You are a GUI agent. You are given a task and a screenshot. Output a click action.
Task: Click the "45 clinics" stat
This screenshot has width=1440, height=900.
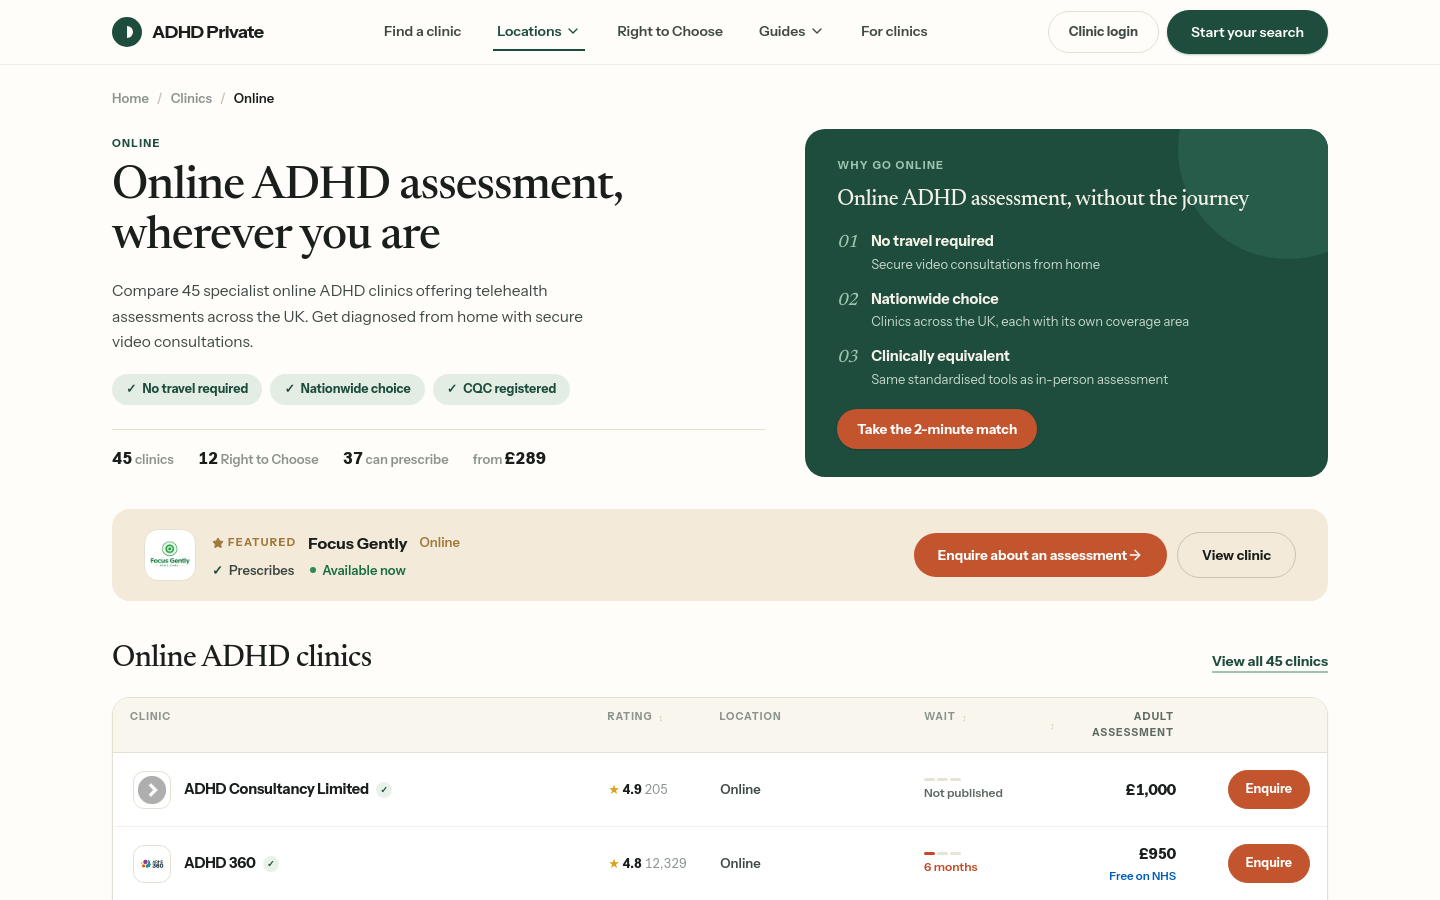pyautogui.click(x=143, y=459)
